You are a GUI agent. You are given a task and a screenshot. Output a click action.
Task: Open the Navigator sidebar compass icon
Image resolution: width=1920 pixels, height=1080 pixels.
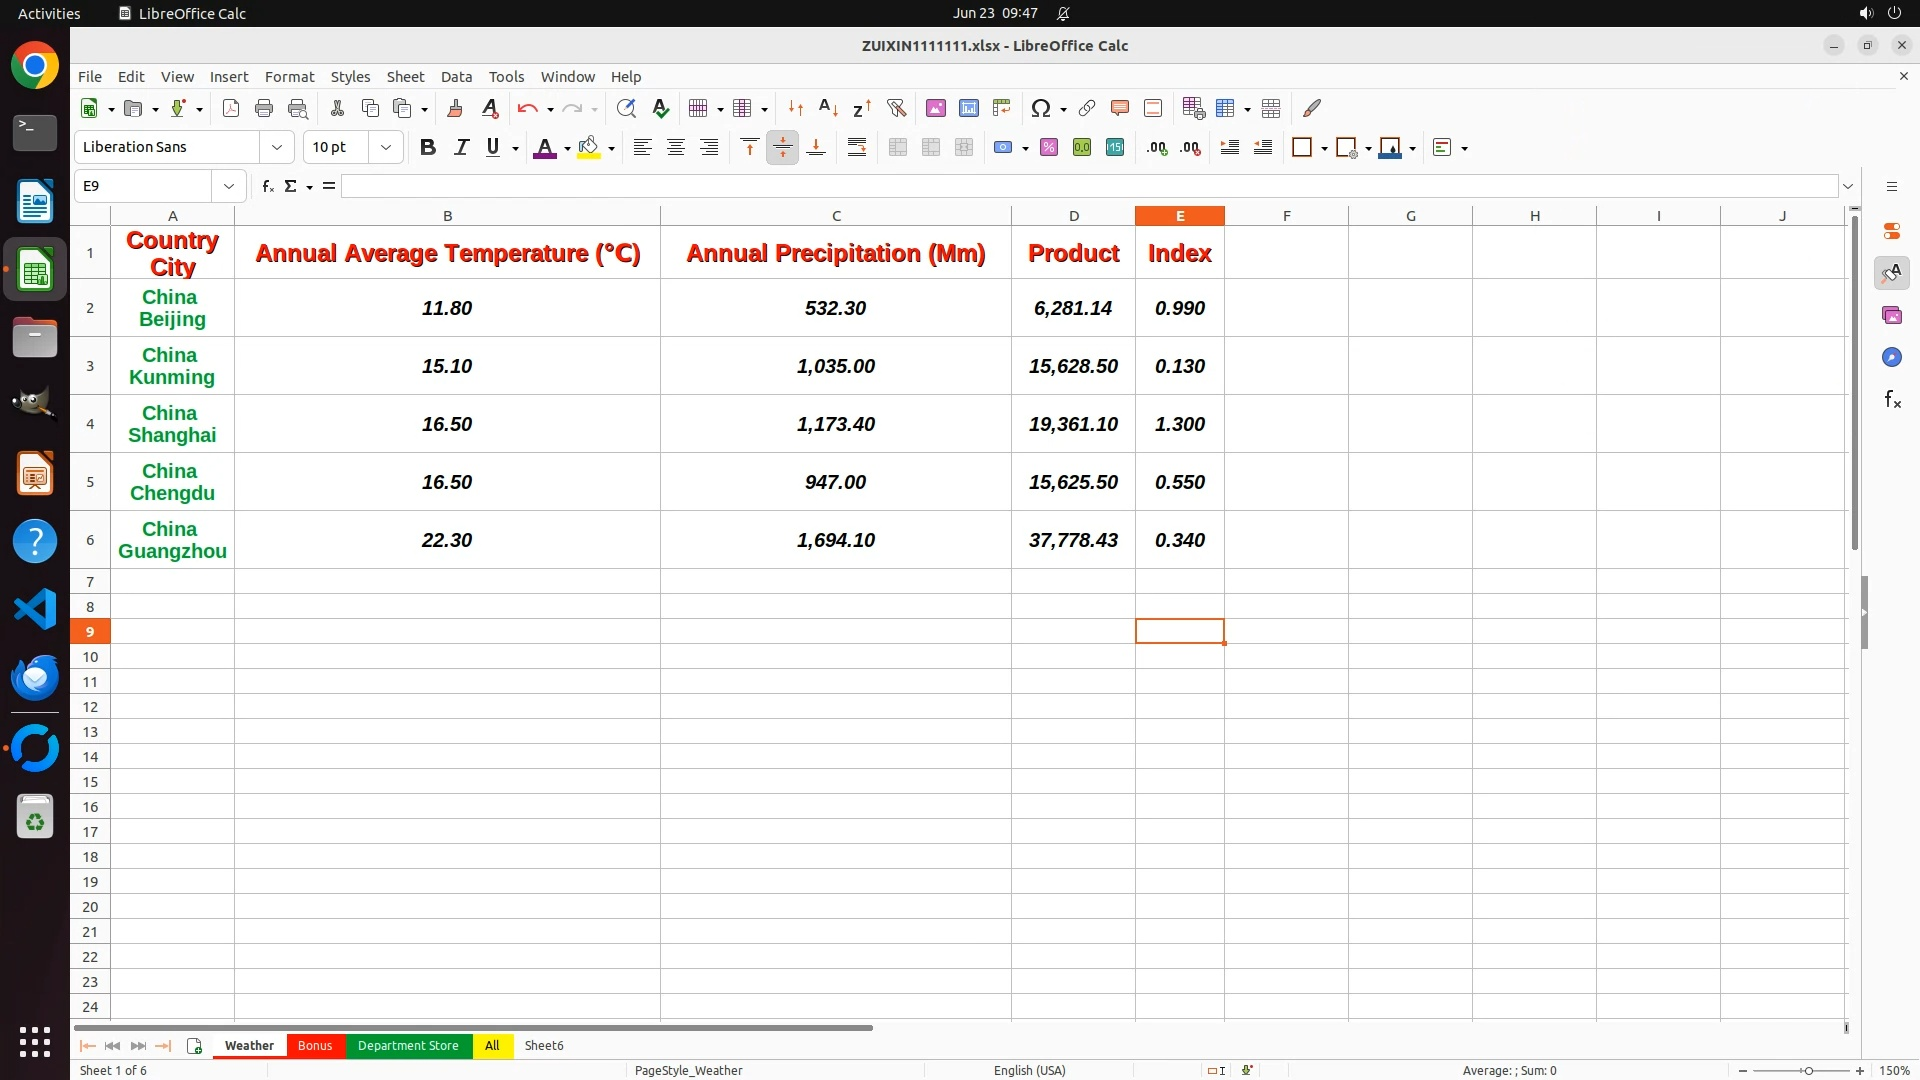1891,358
